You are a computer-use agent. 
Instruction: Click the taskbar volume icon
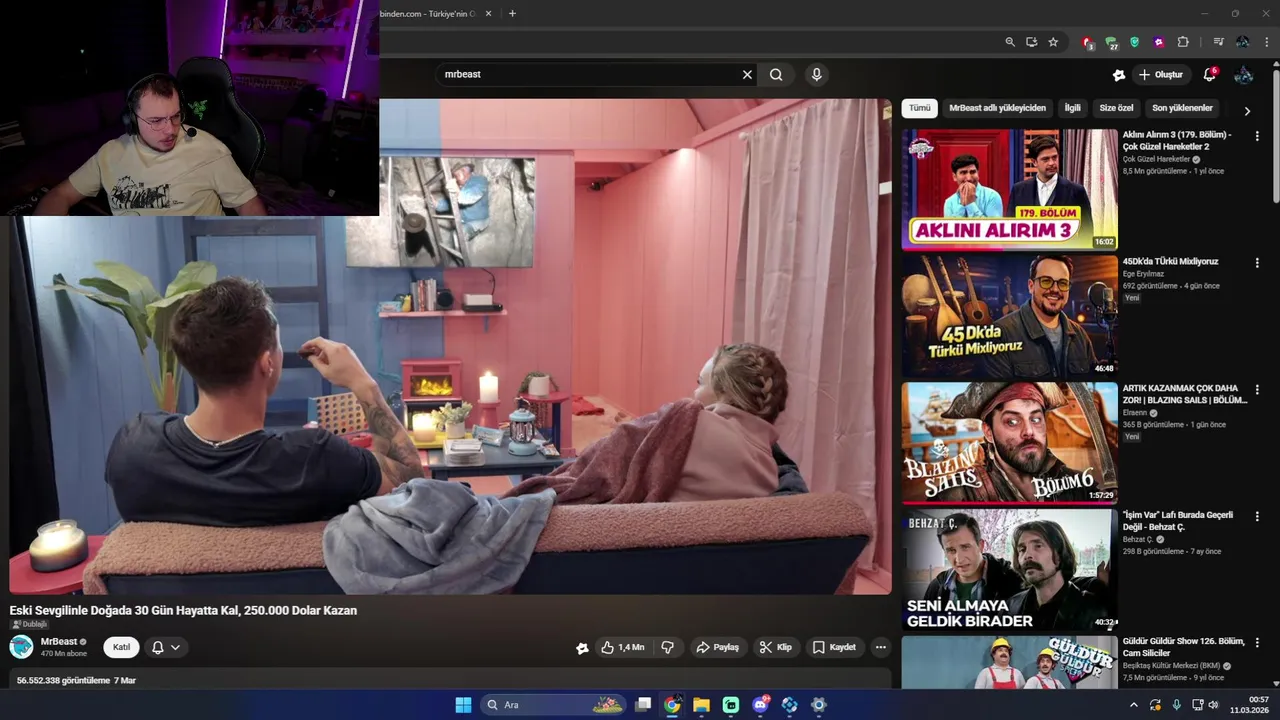pos(1213,705)
